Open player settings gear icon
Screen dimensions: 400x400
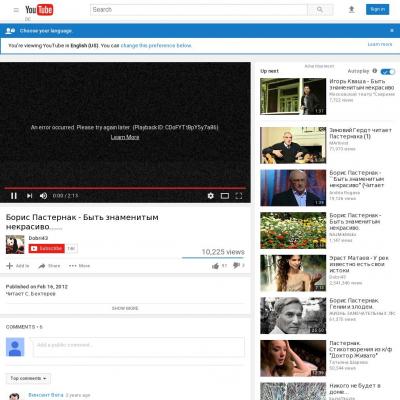click(x=210, y=196)
